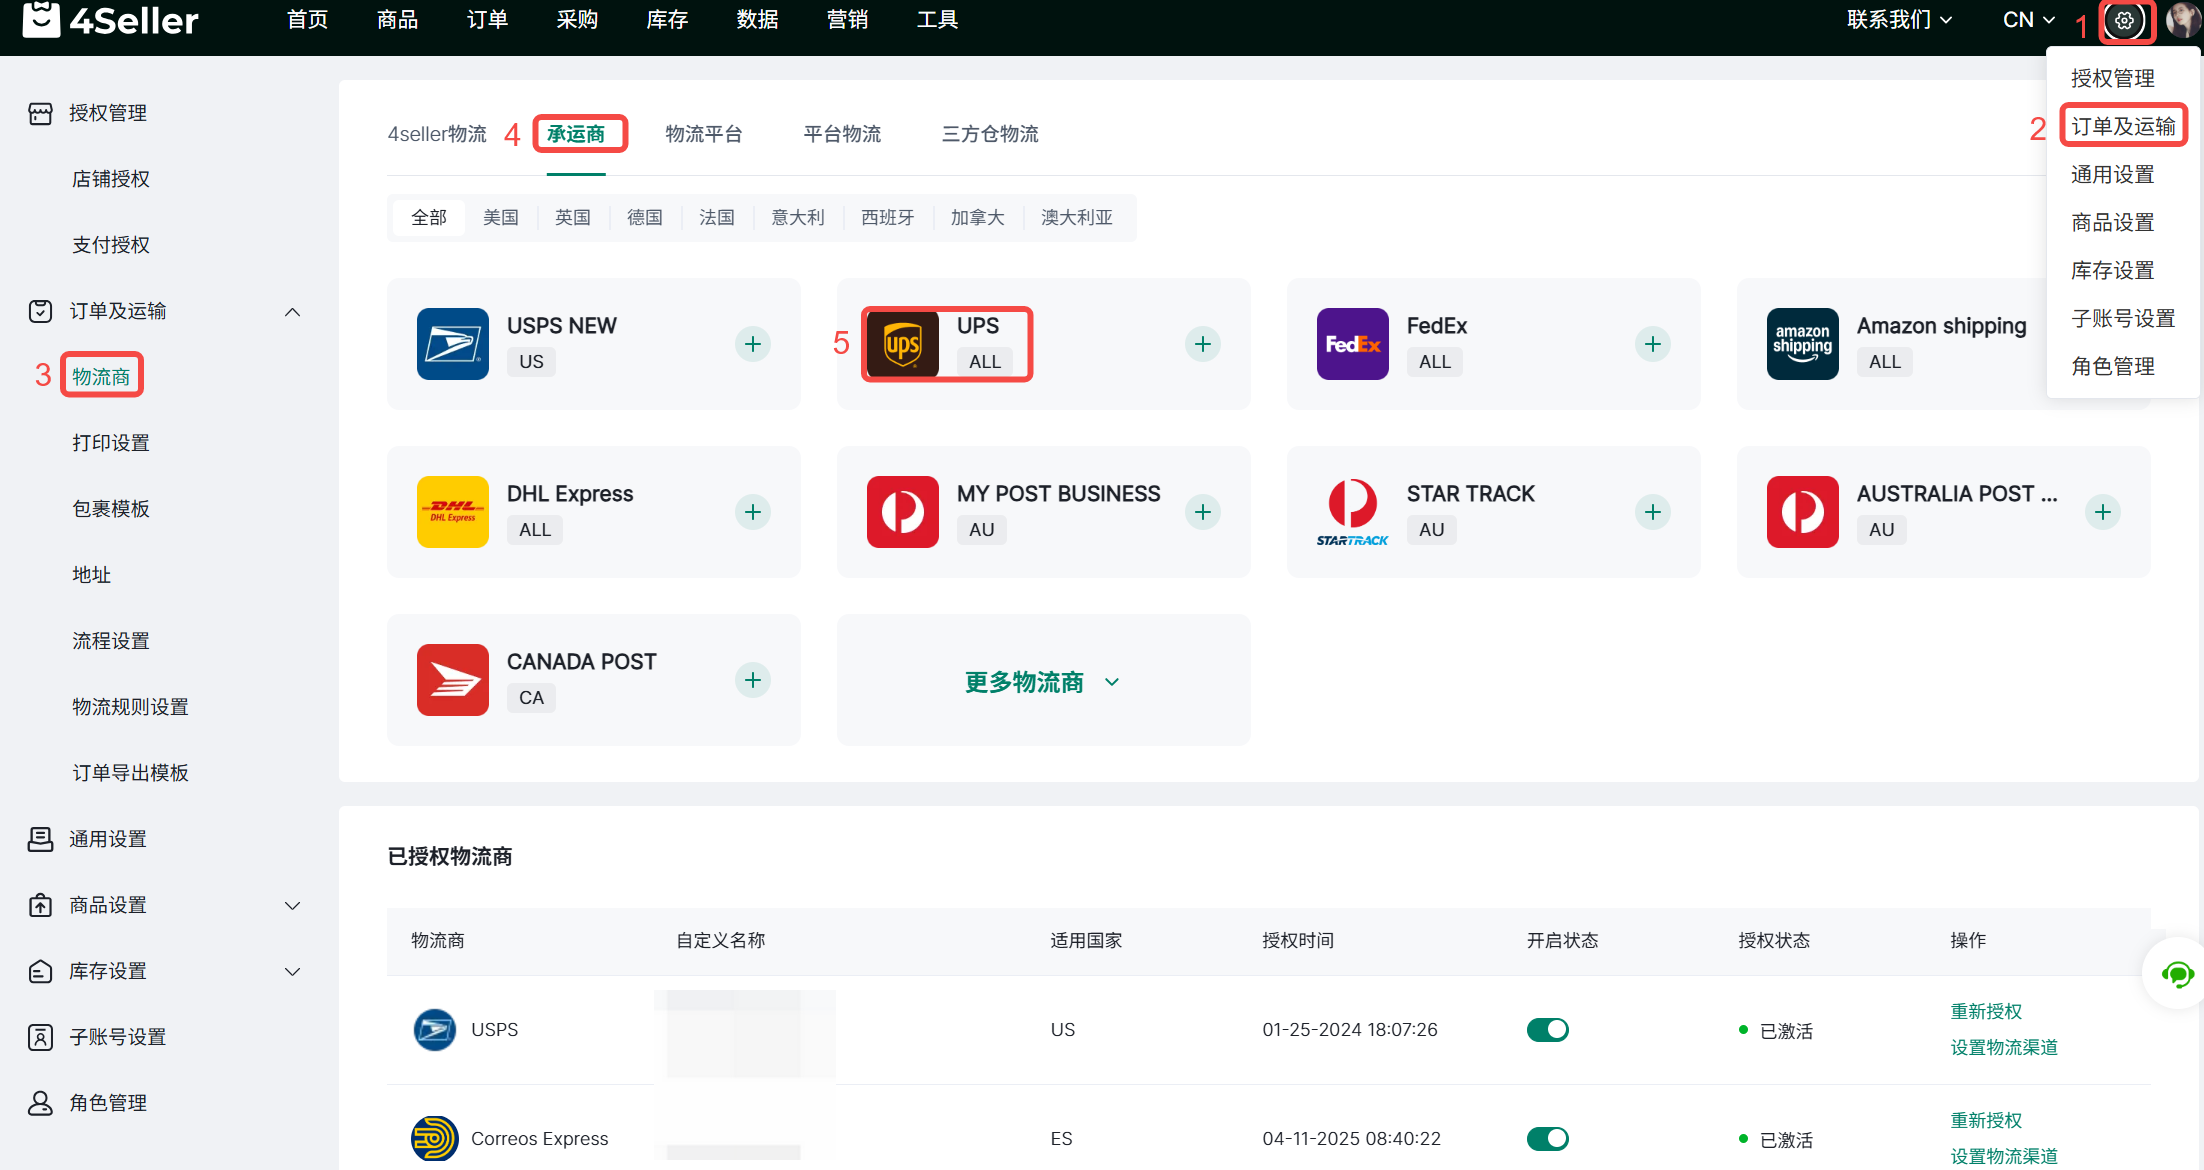Click the plus icon on USPS NEW card

coord(753,344)
